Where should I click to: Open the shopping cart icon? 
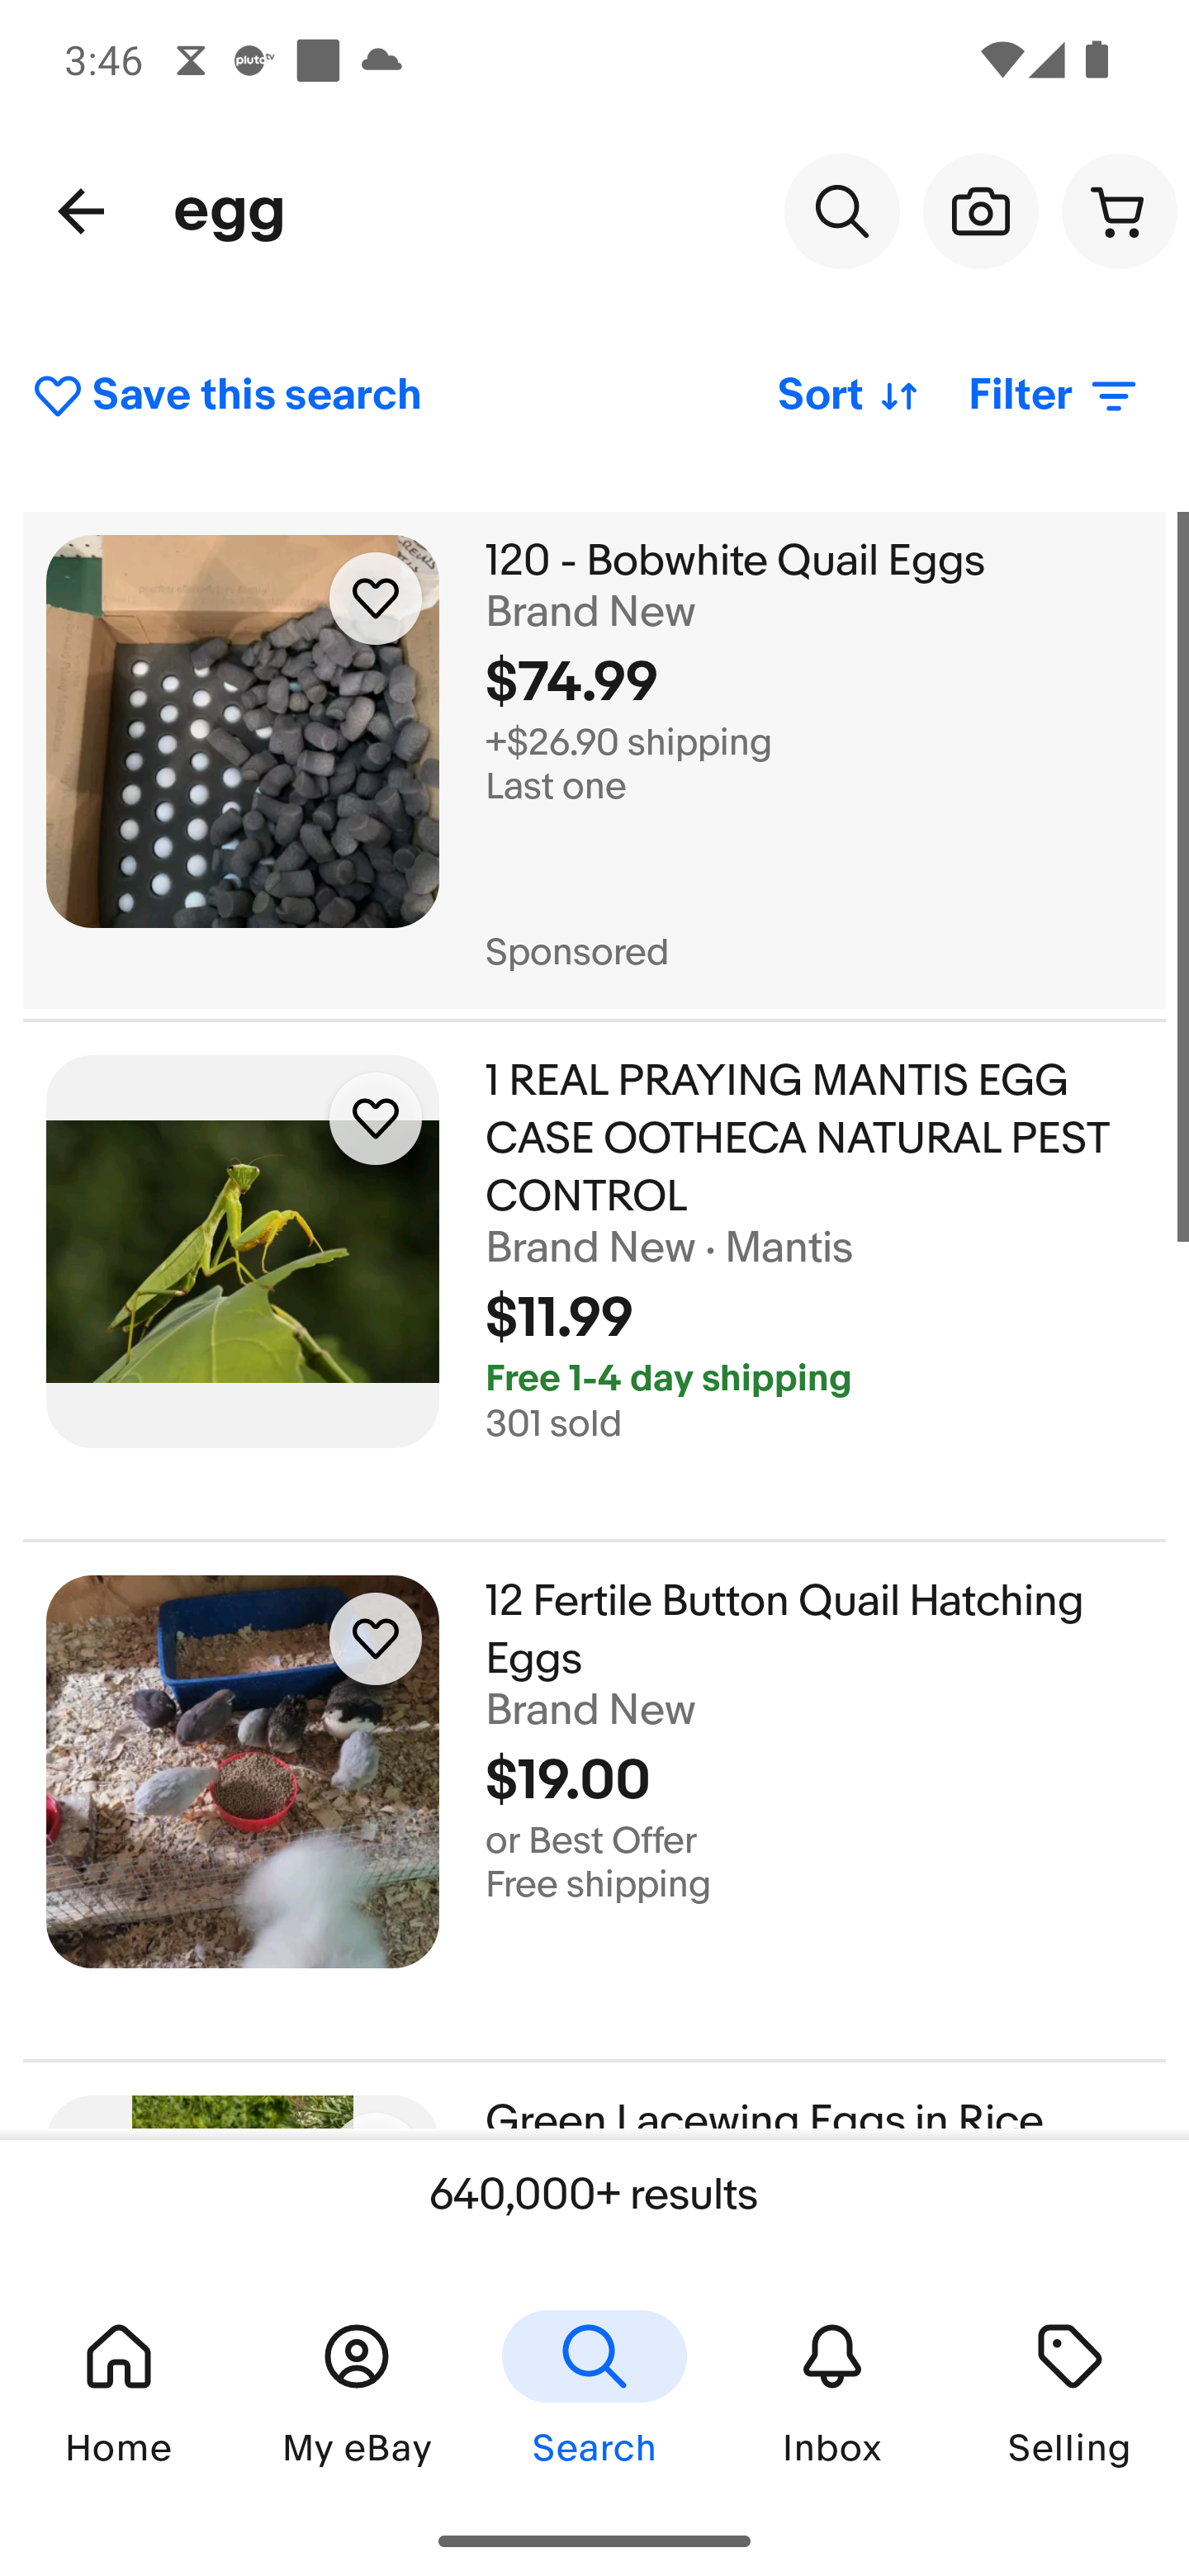[1118, 211]
